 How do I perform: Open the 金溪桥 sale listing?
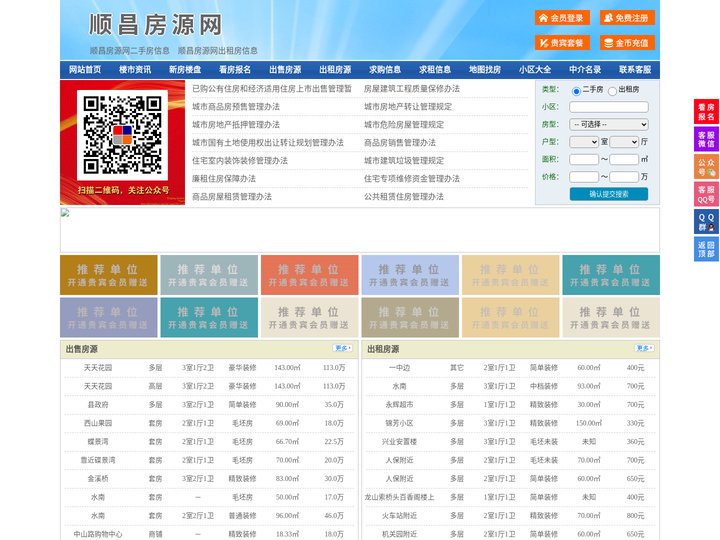tap(98, 479)
